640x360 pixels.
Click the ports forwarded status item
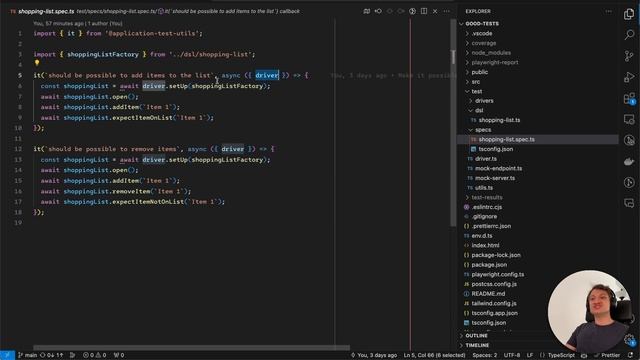pyautogui.click(x=119, y=355)
